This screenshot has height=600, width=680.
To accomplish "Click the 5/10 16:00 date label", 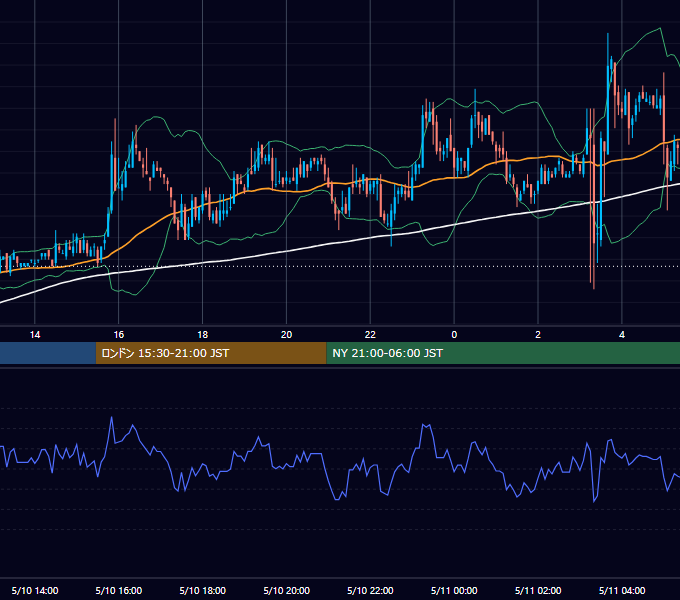I will [x=119, y=590].
